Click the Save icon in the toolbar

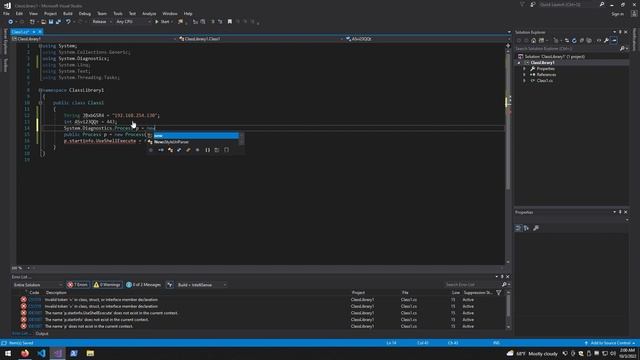(x=51, y=22)
